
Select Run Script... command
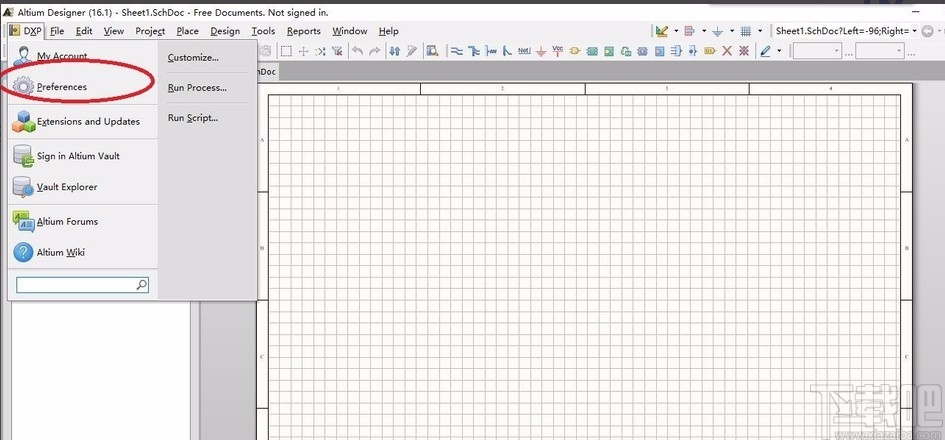click(193, 118)
